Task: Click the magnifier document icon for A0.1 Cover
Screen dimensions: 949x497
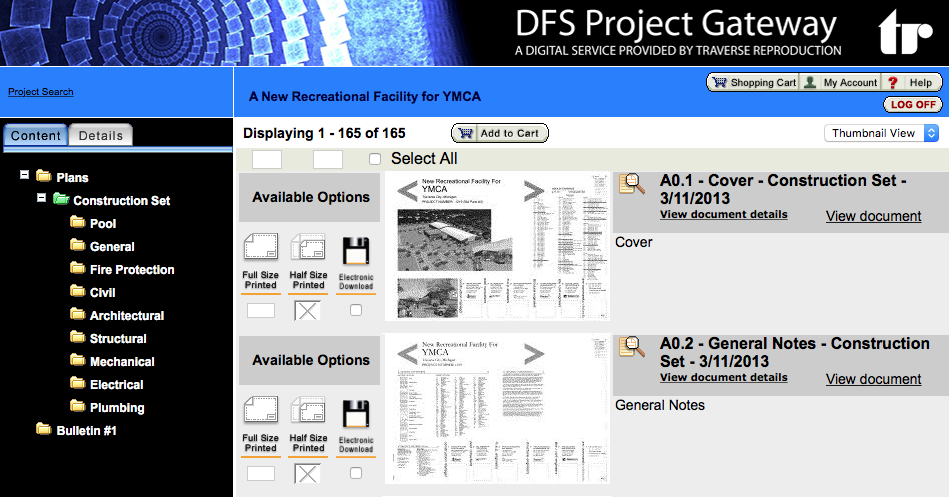Action: (632, 184)
